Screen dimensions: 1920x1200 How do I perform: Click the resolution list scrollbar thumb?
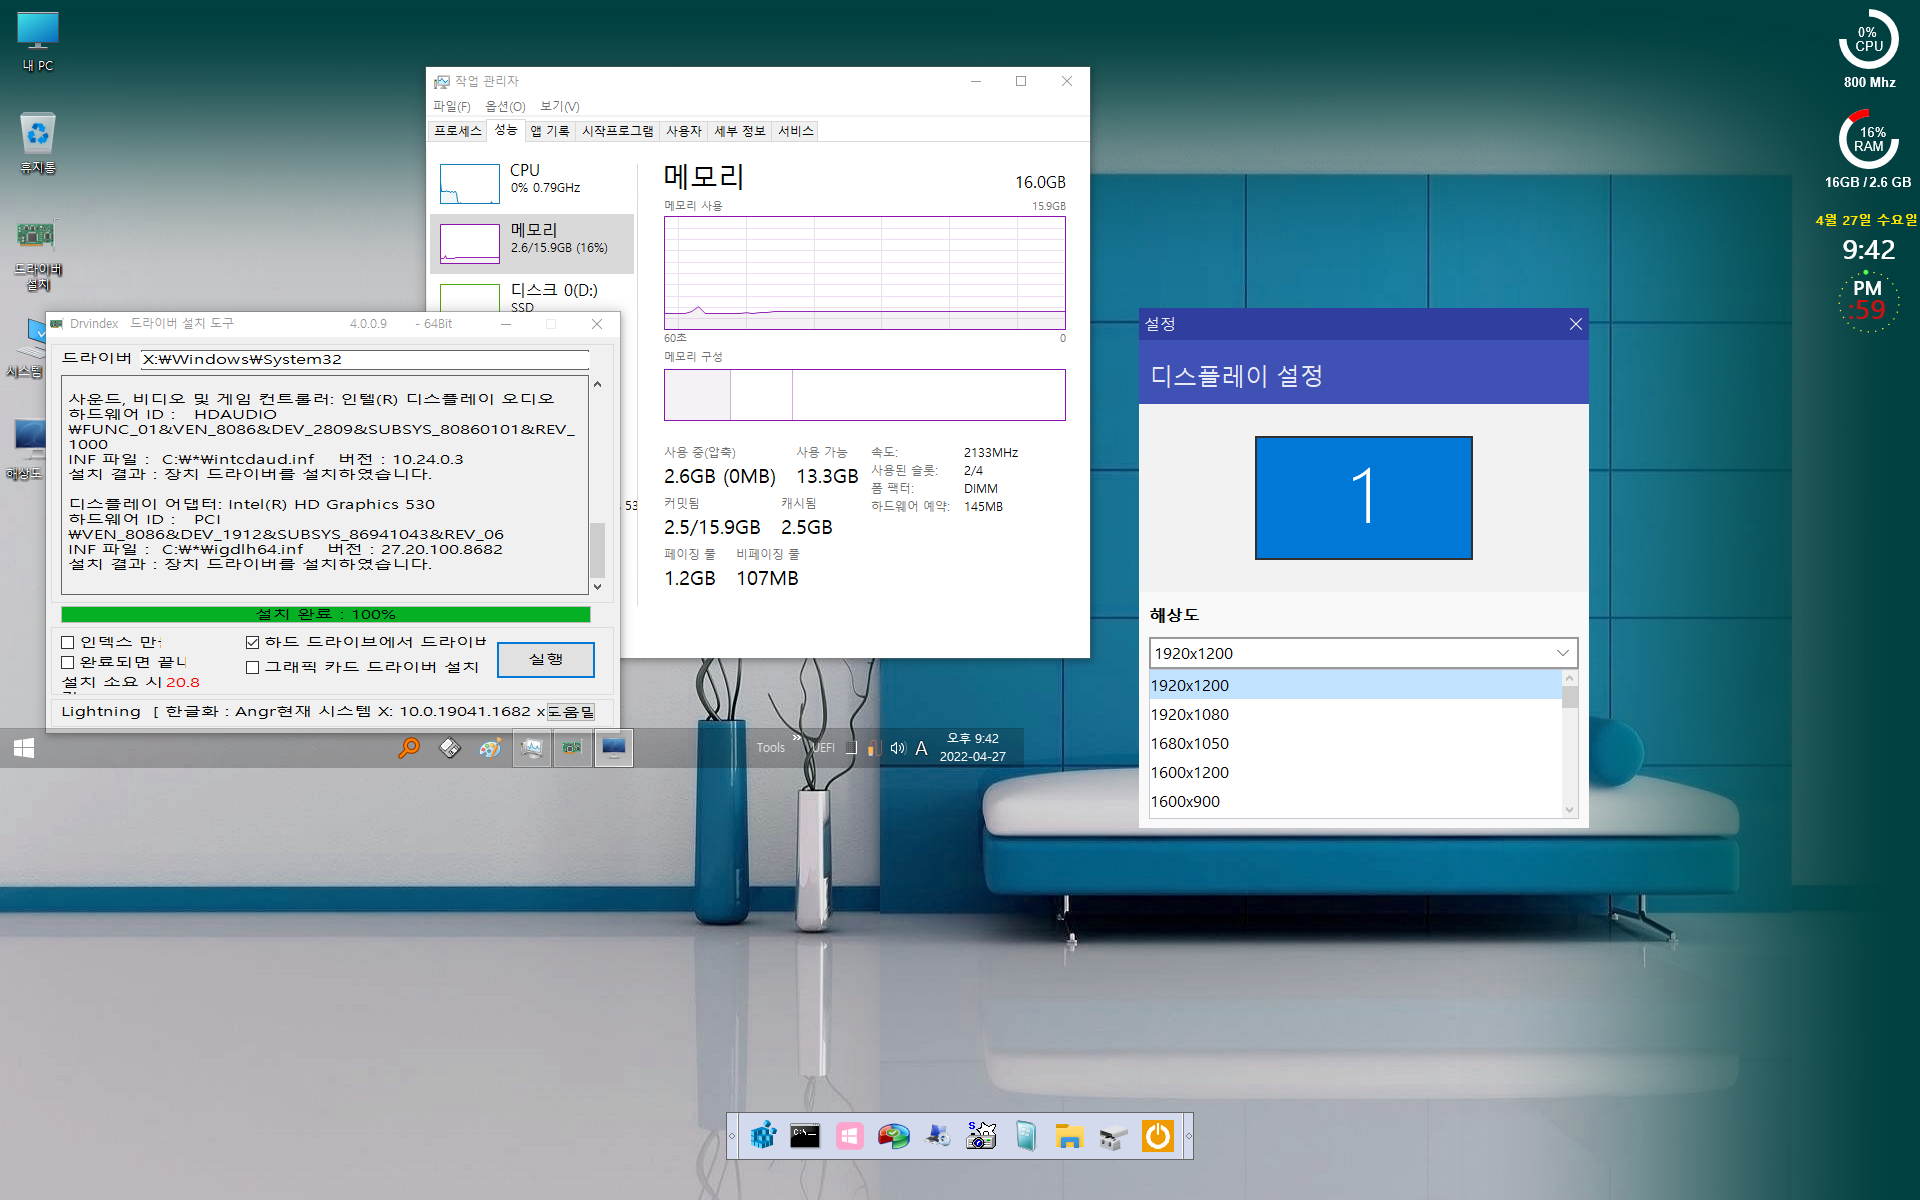tap(1569, 697)
